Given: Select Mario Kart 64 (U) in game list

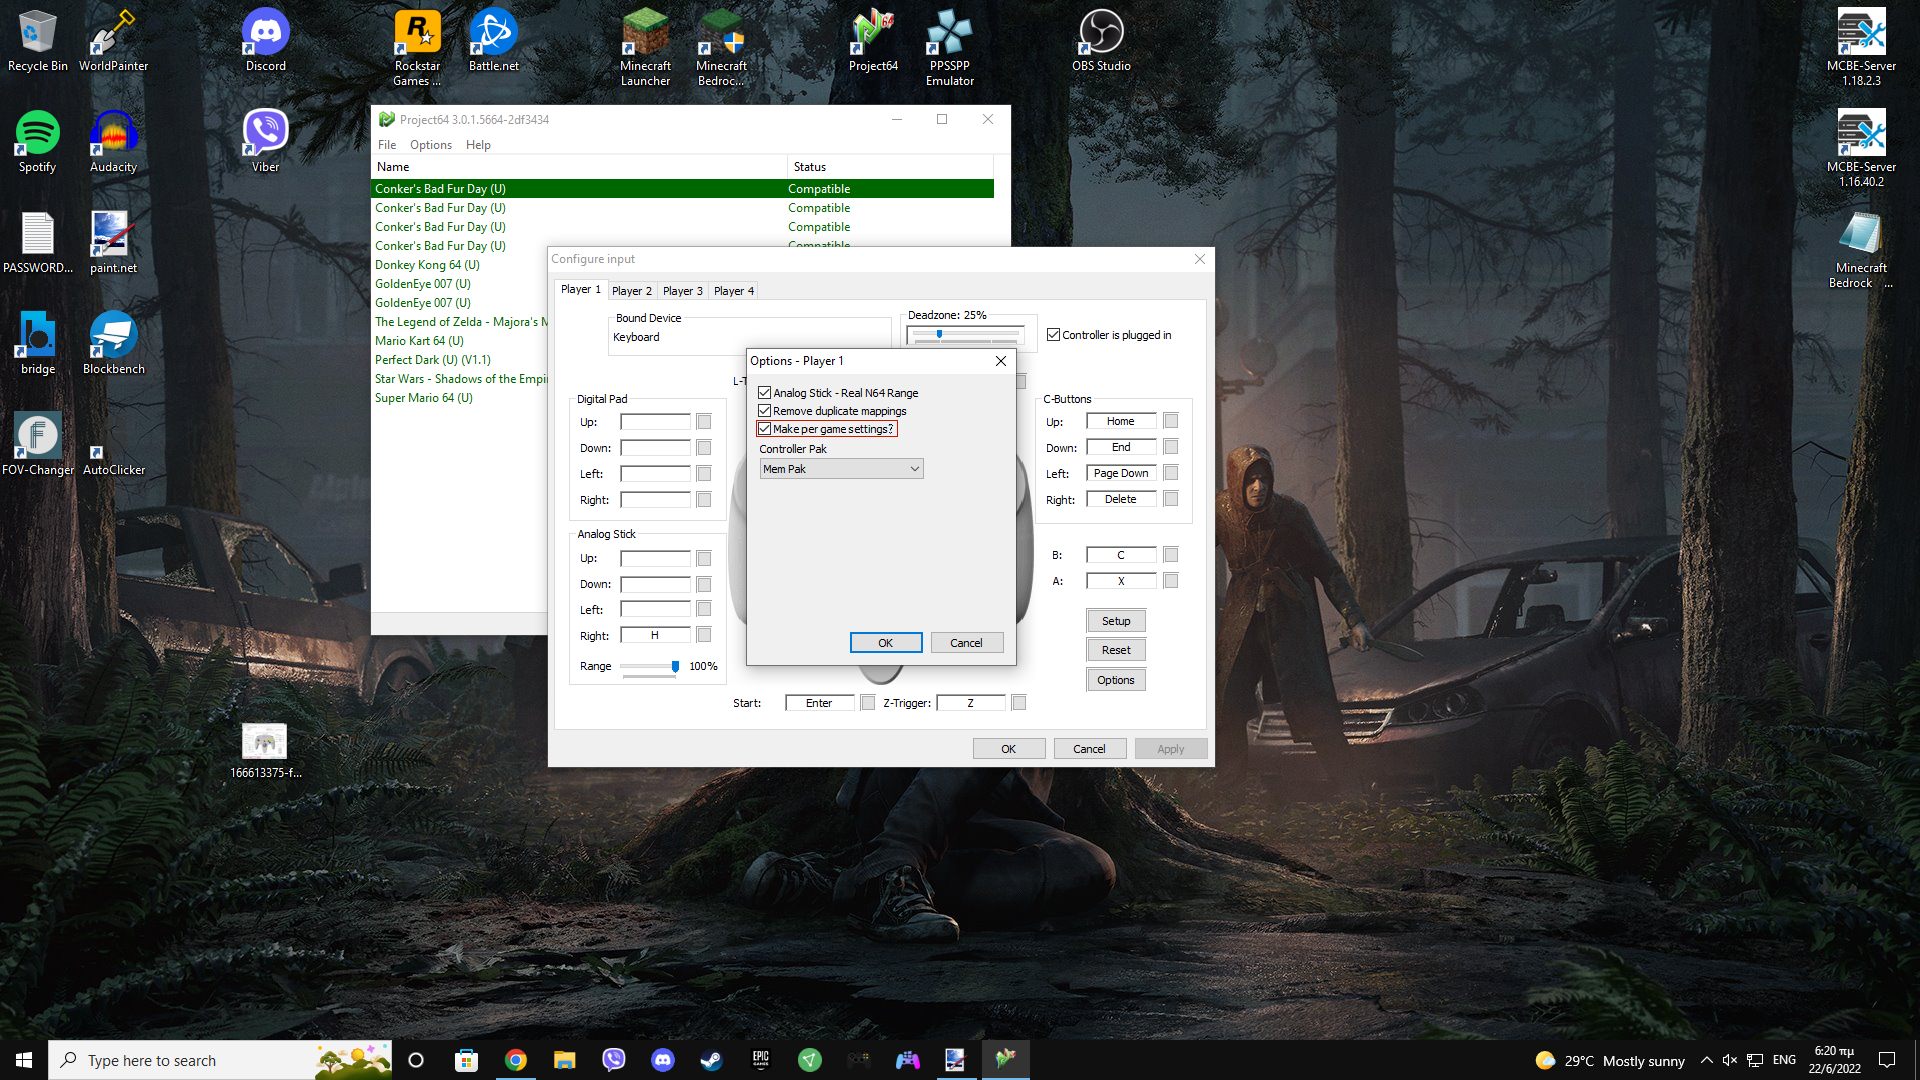Looking at the screenshot, I should (x=419, y=341).
